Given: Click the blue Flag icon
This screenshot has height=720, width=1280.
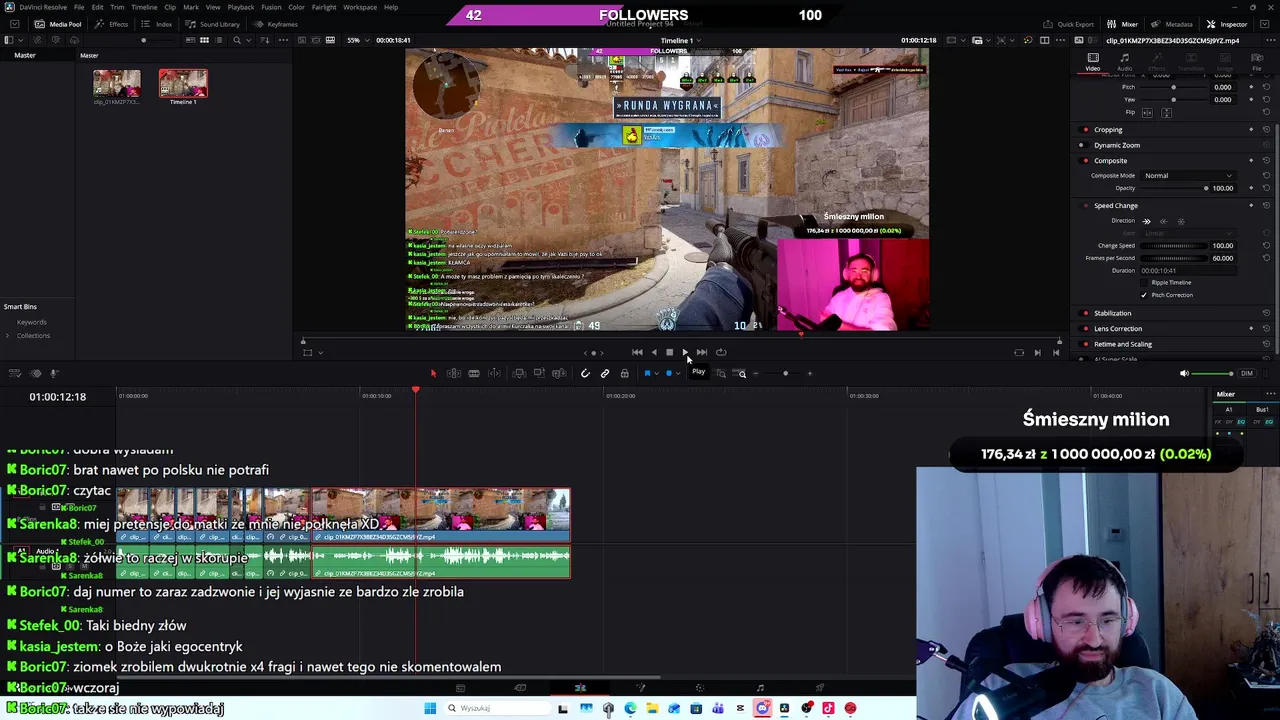Looking at the screenshot, I should coord(647,373).
